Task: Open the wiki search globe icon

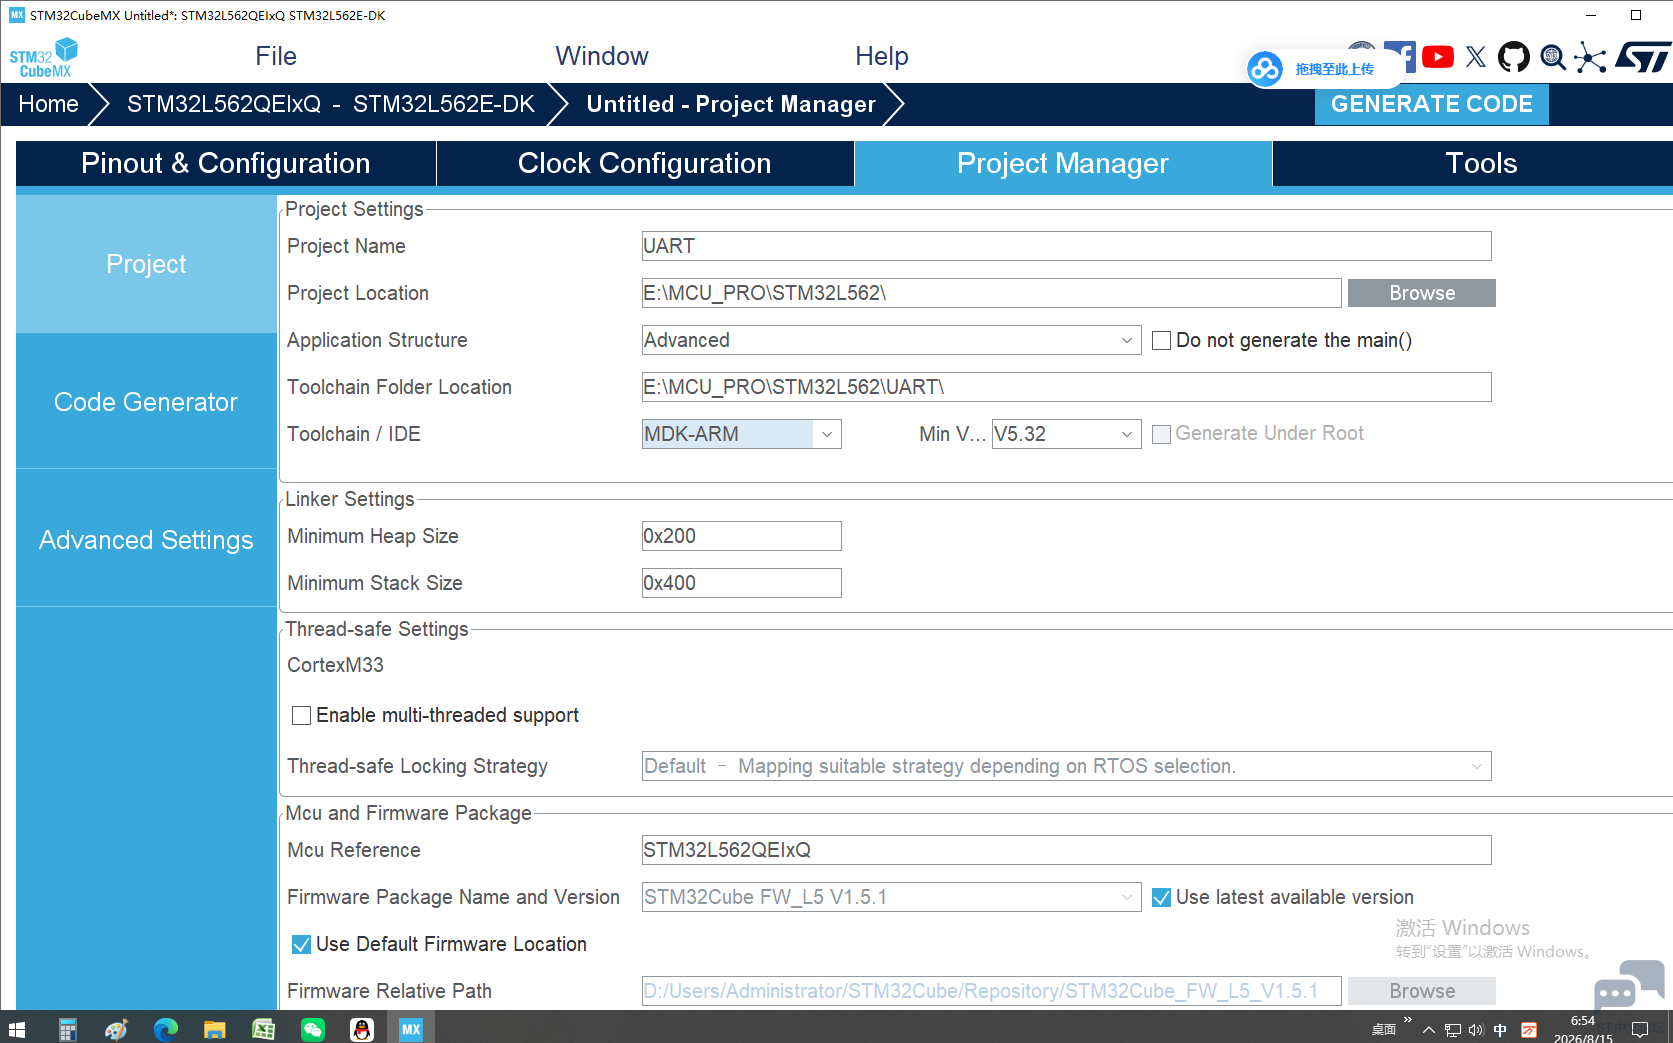Action: 1553,58
